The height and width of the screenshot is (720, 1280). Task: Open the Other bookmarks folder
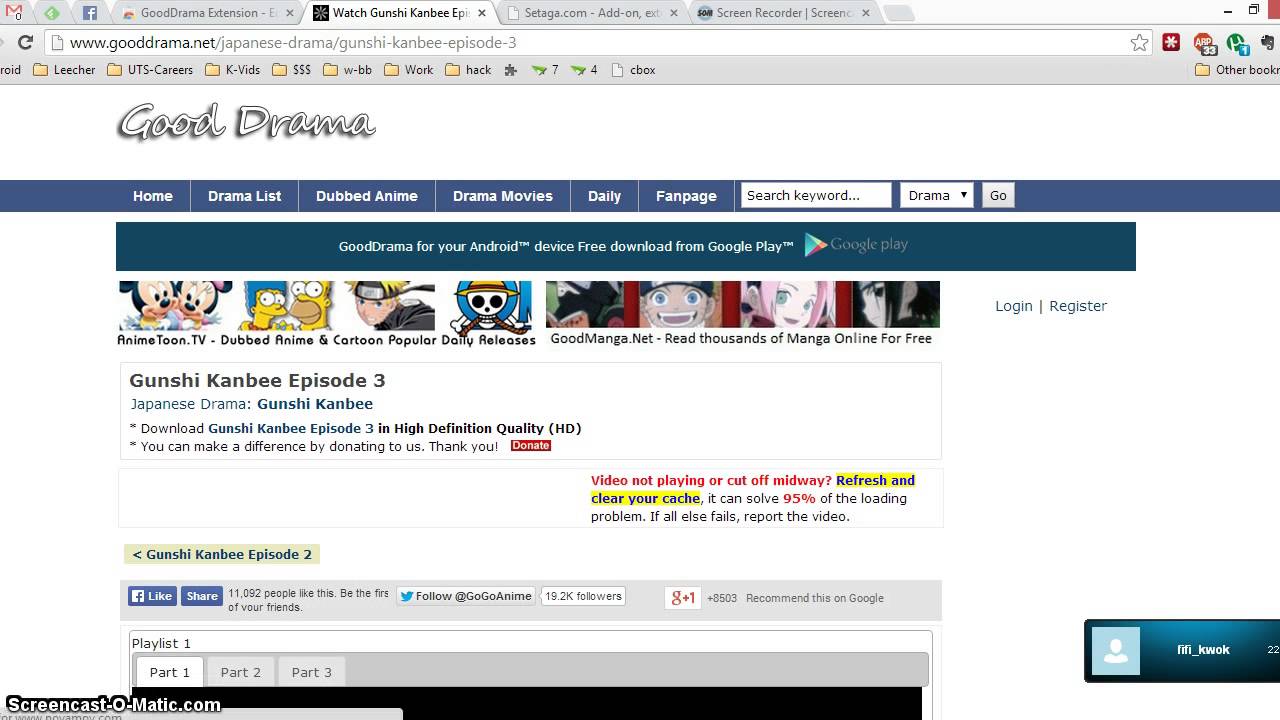[1237, 70]
